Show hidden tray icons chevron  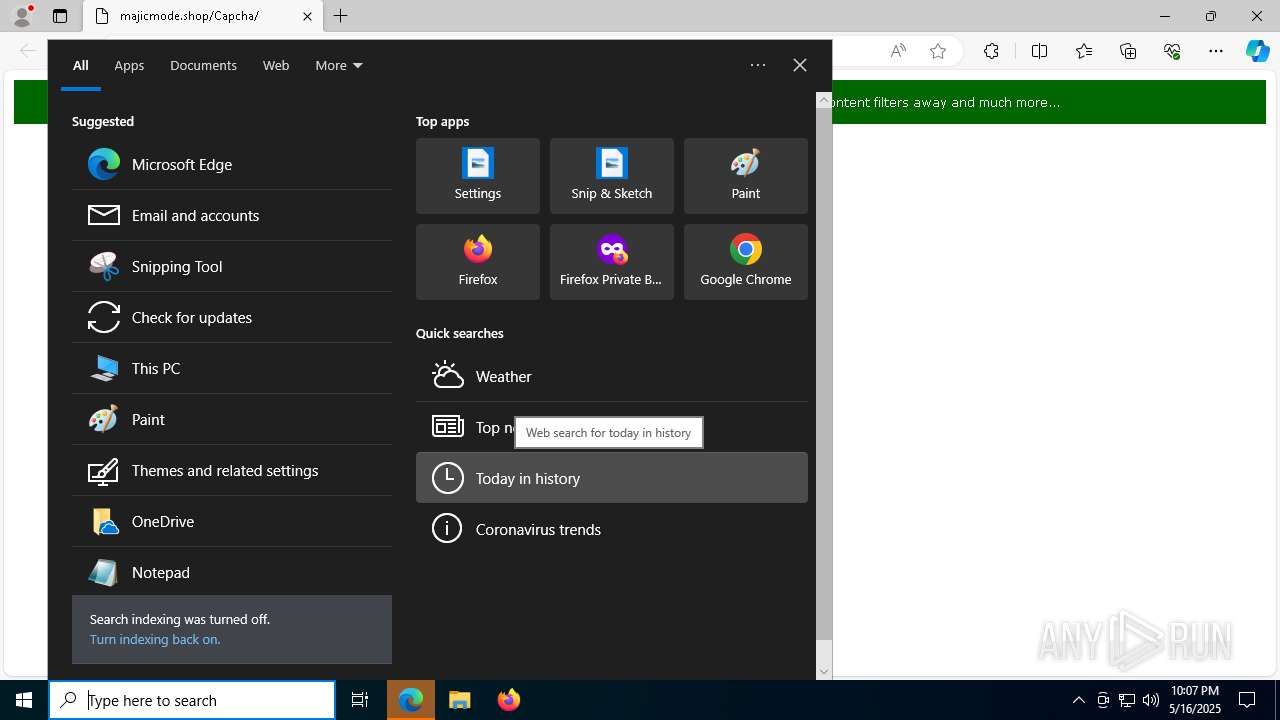pyautogui.click(x=1079, y=700)
